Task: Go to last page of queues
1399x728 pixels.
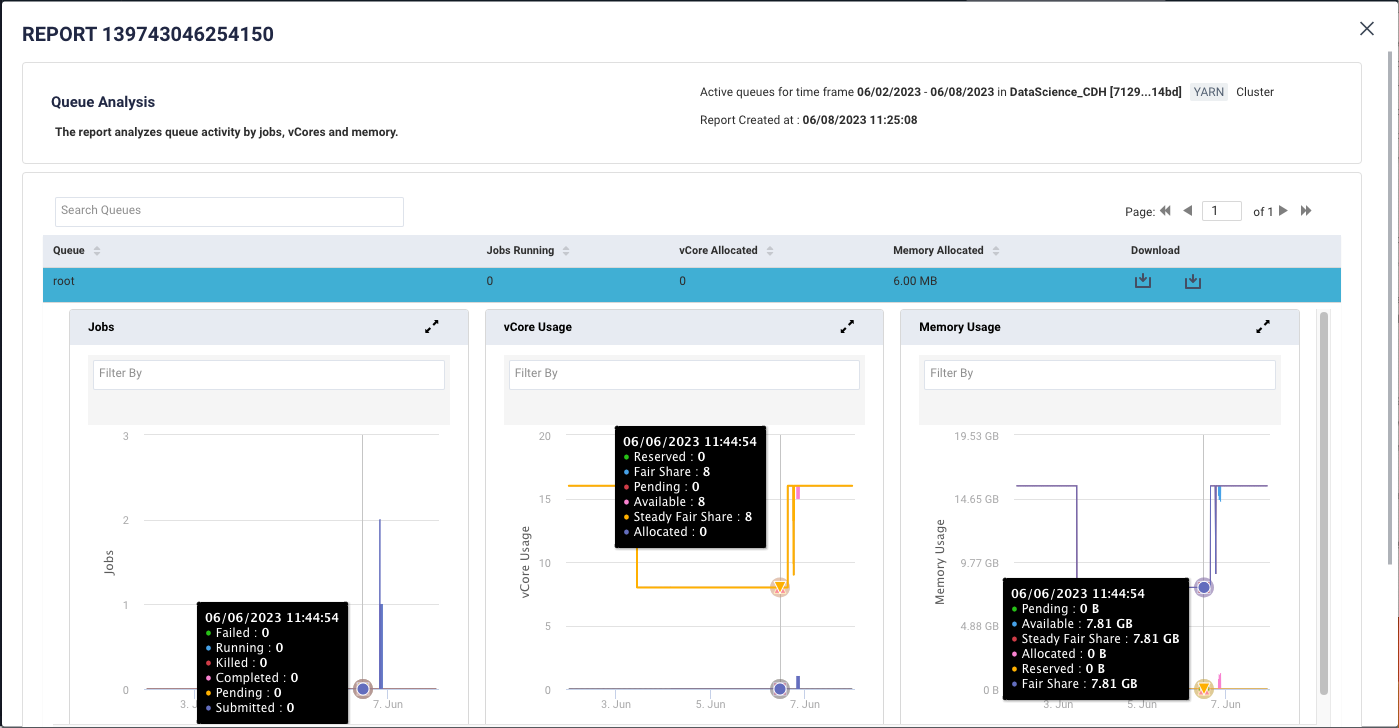Action: (x=1306, y=211)
